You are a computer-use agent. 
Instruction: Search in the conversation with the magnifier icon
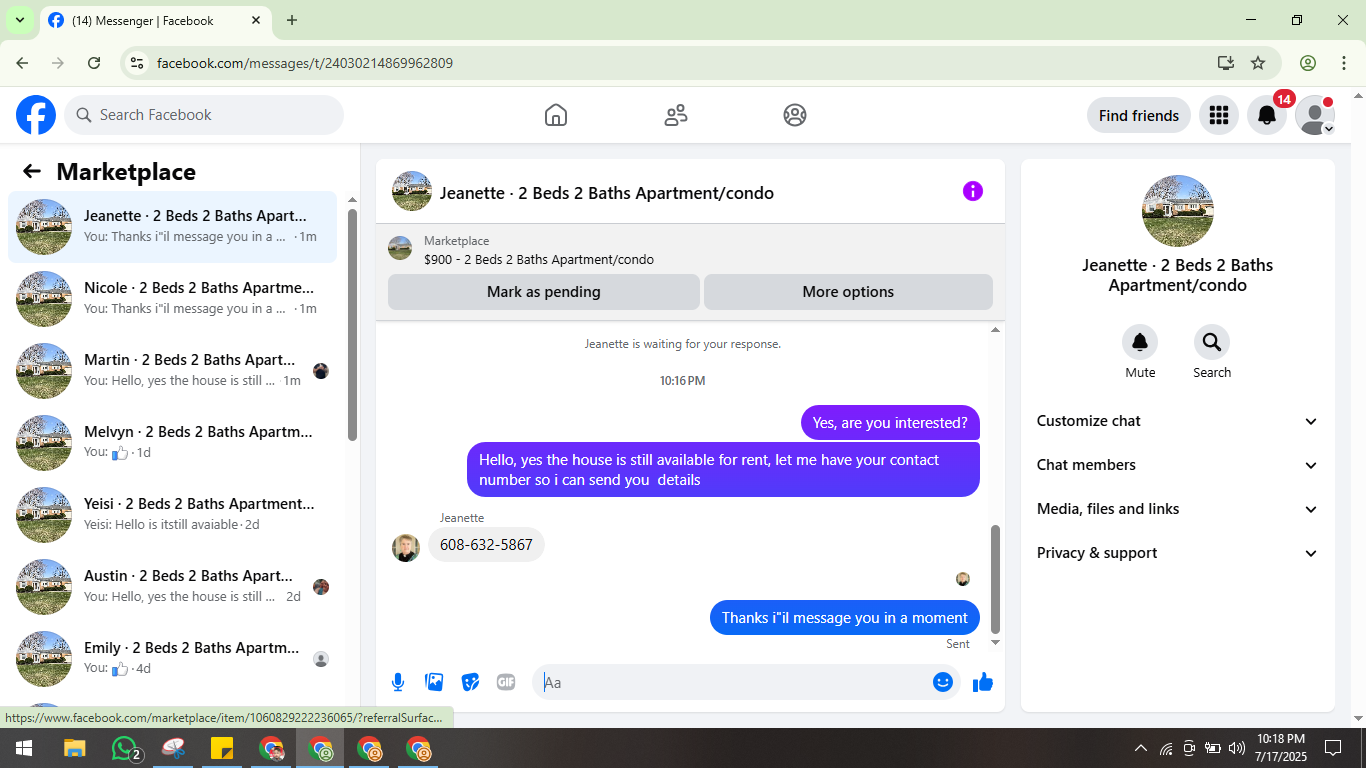(1212, 343)
